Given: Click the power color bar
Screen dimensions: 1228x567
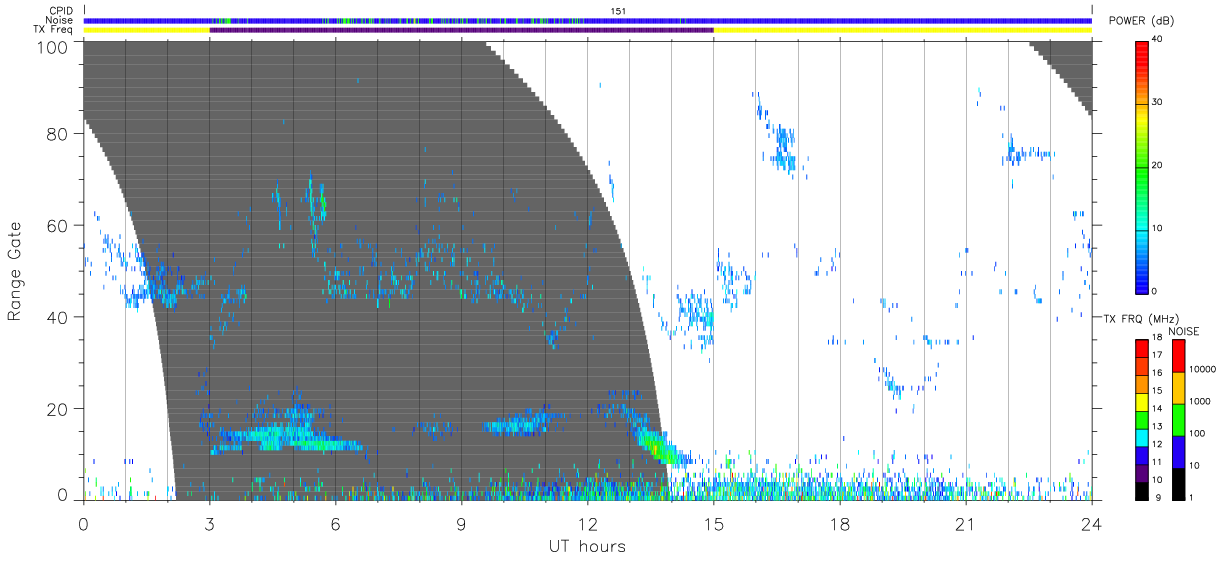Looking at the screenshot, I should [1142, 166].
